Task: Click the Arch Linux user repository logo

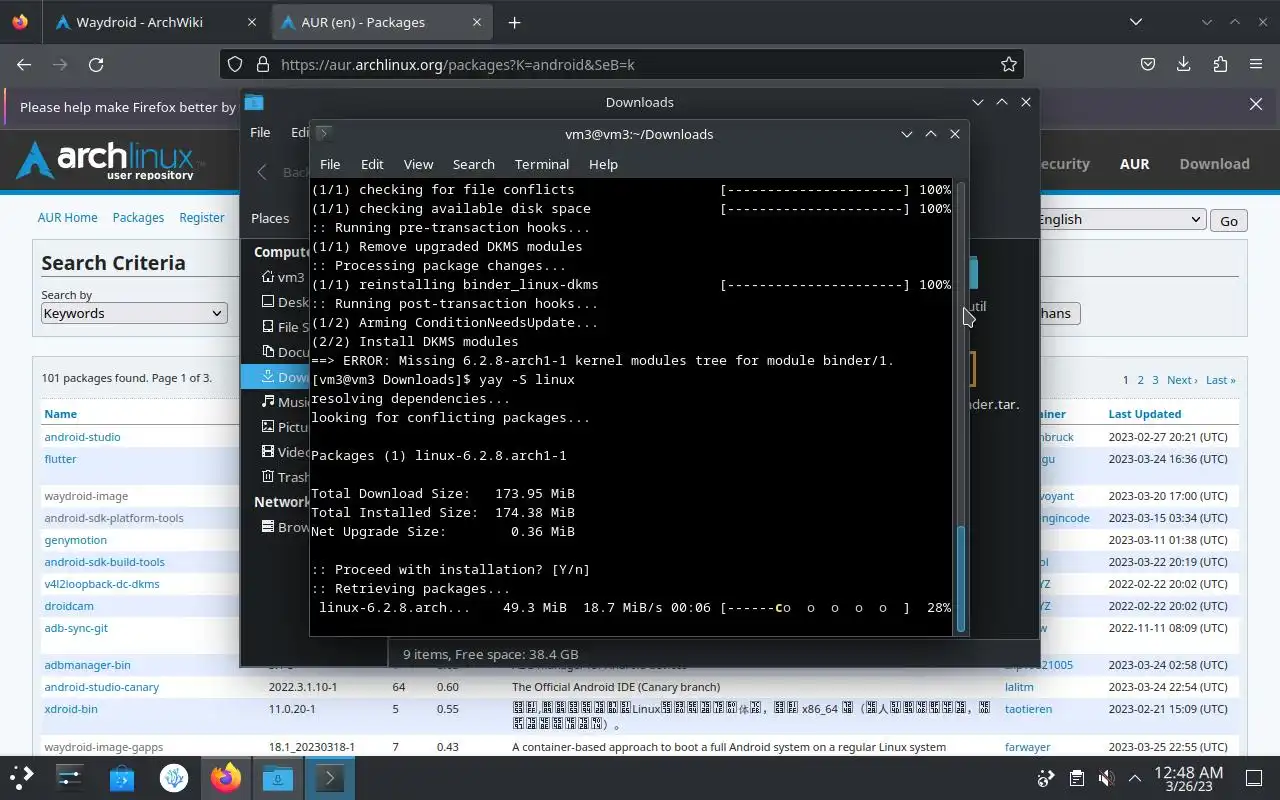Action: (110, 160)
